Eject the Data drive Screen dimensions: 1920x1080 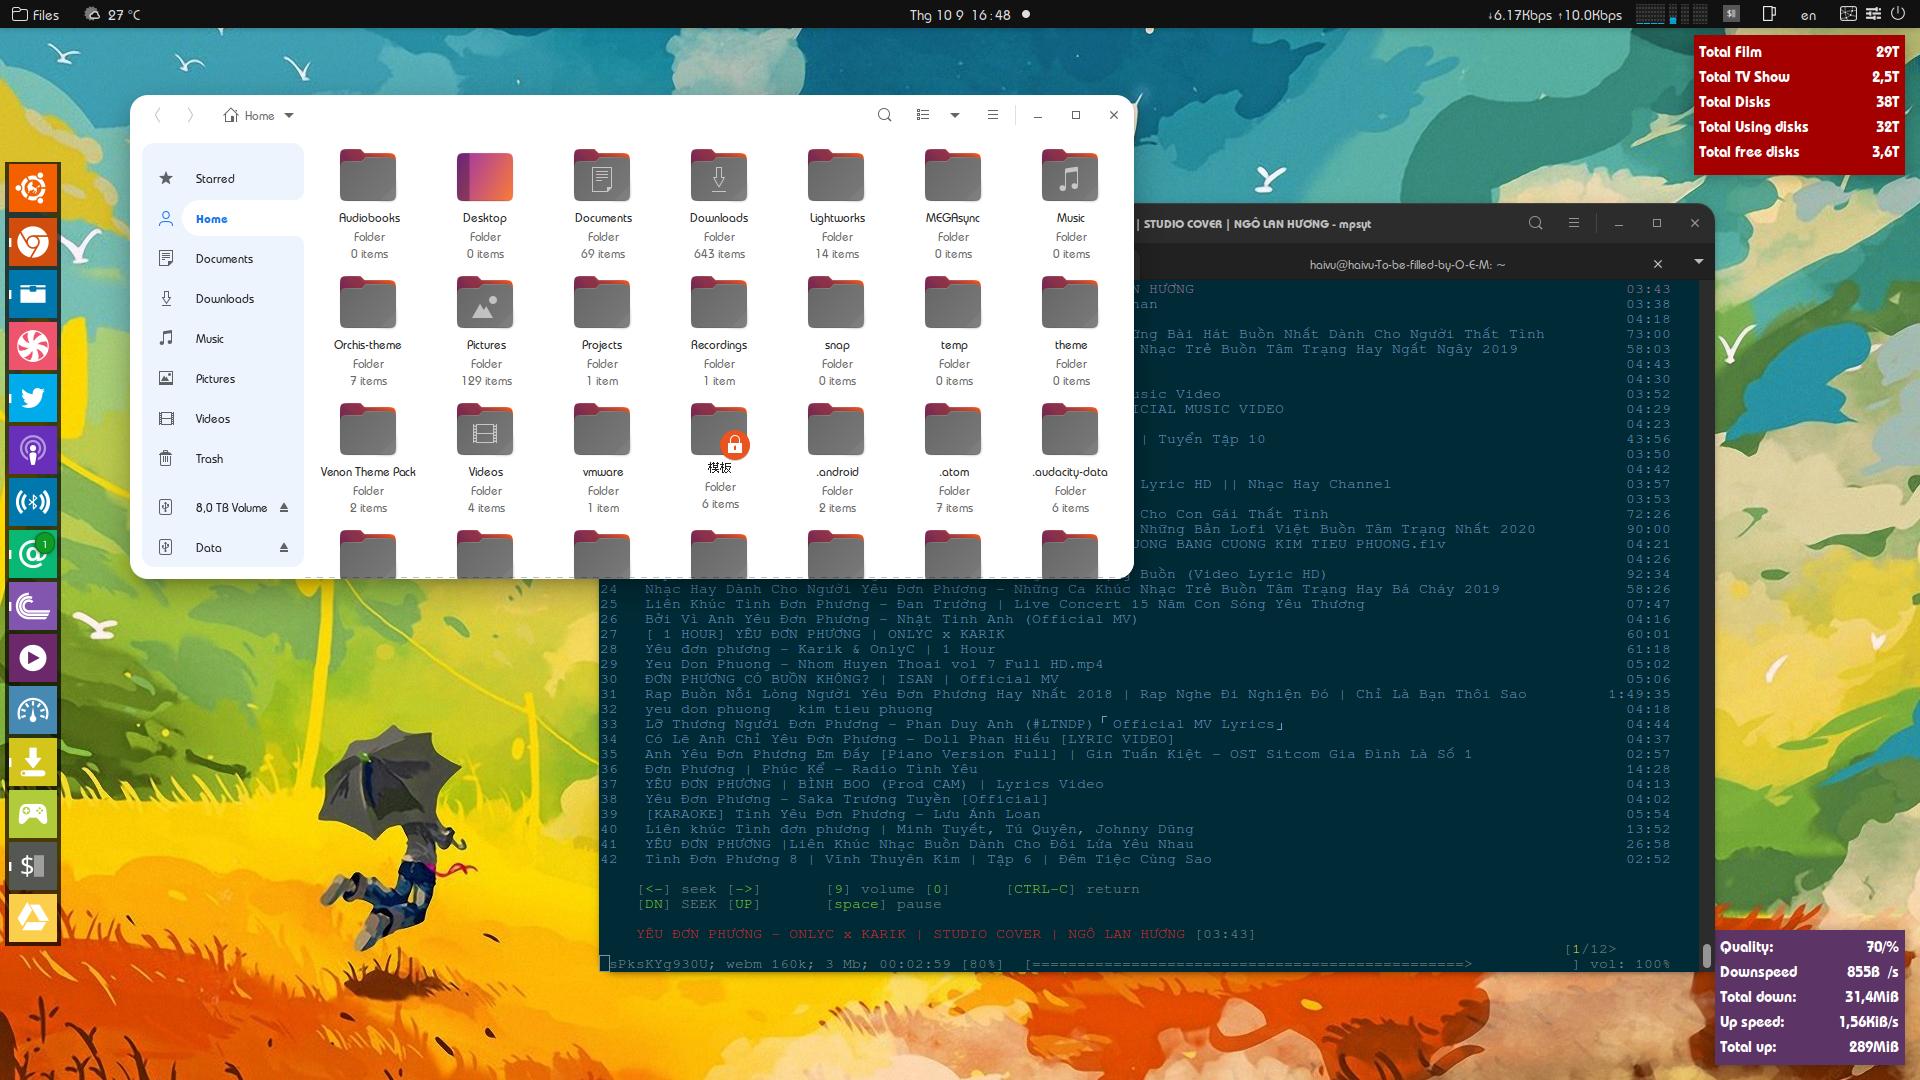pos(284,548)
